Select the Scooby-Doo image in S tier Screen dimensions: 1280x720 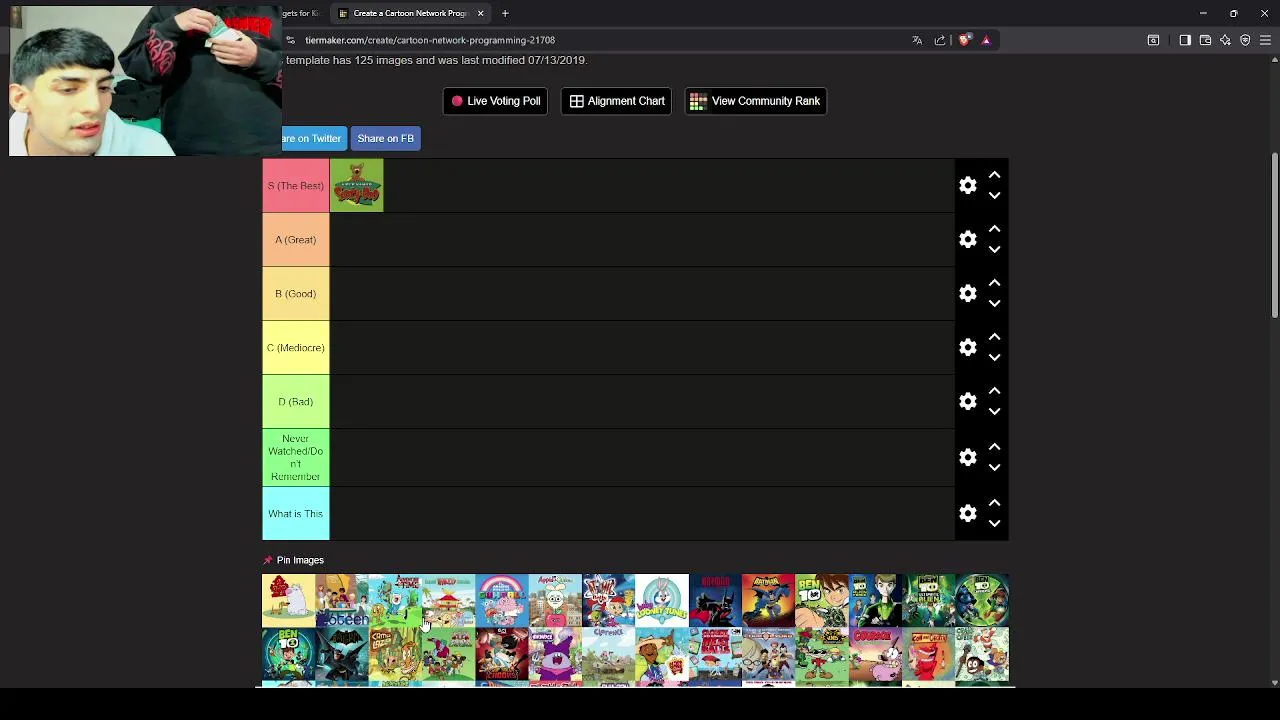click(x=357, y=185)
